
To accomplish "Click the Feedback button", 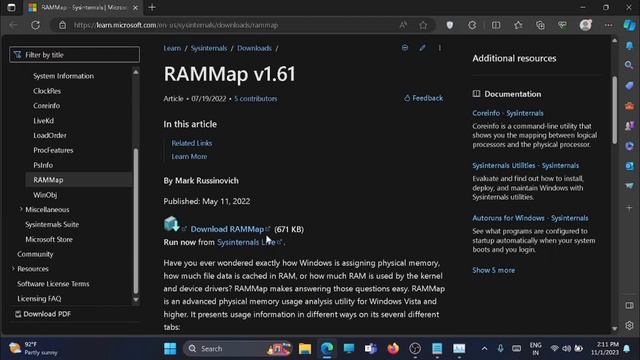I will click(x=423, y=98).
